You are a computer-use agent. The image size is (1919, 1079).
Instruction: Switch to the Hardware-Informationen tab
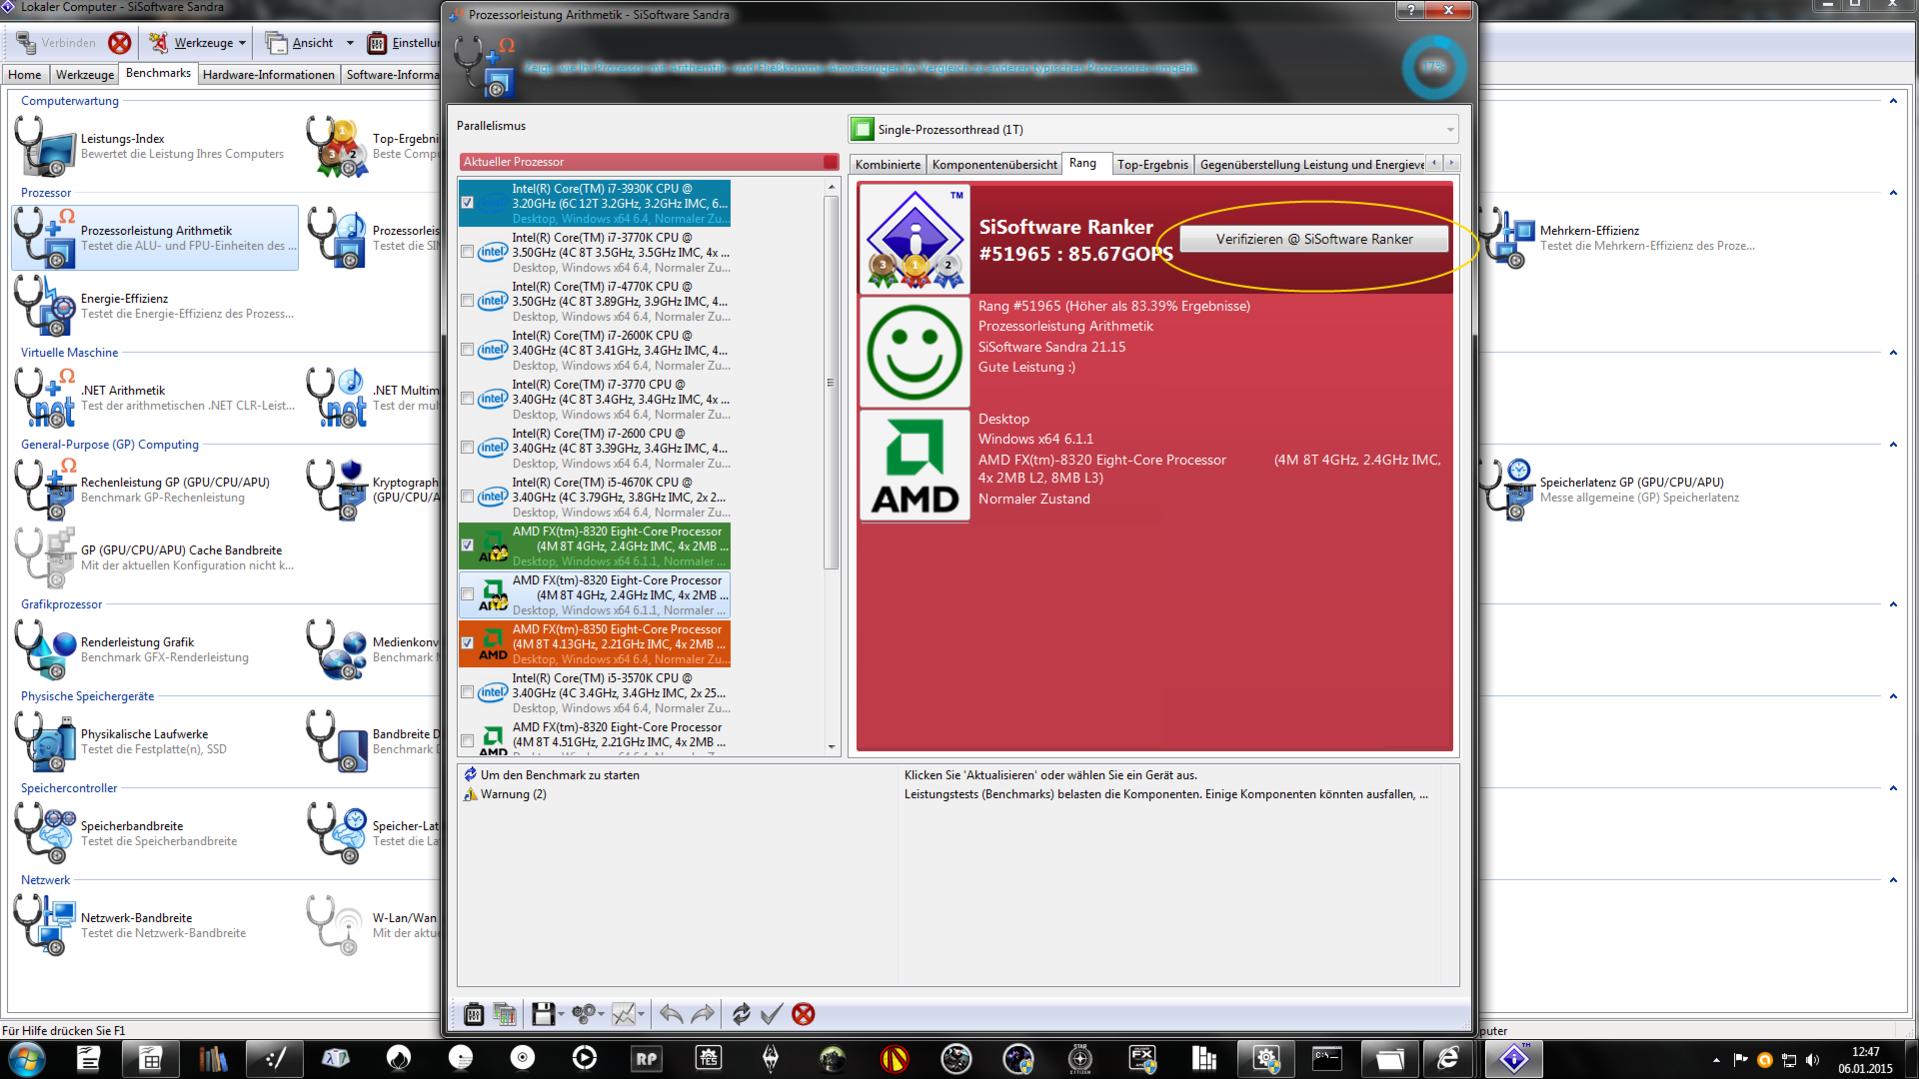tap(269, 75)
